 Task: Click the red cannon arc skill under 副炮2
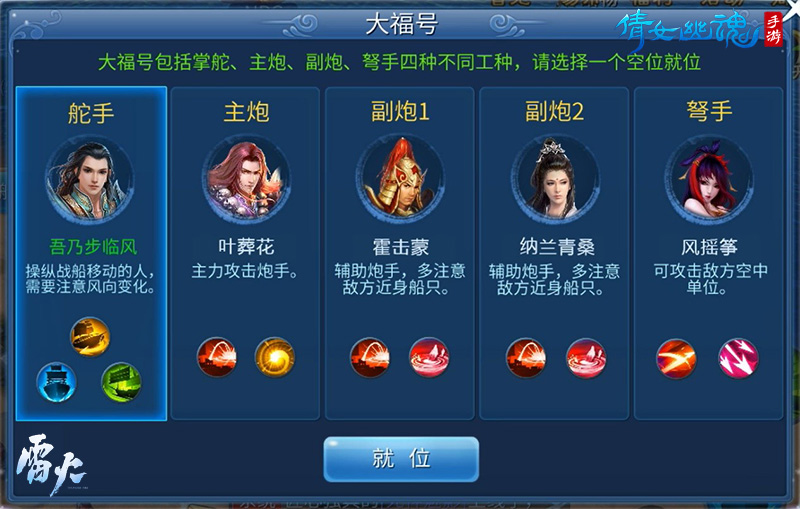[526, 357]
